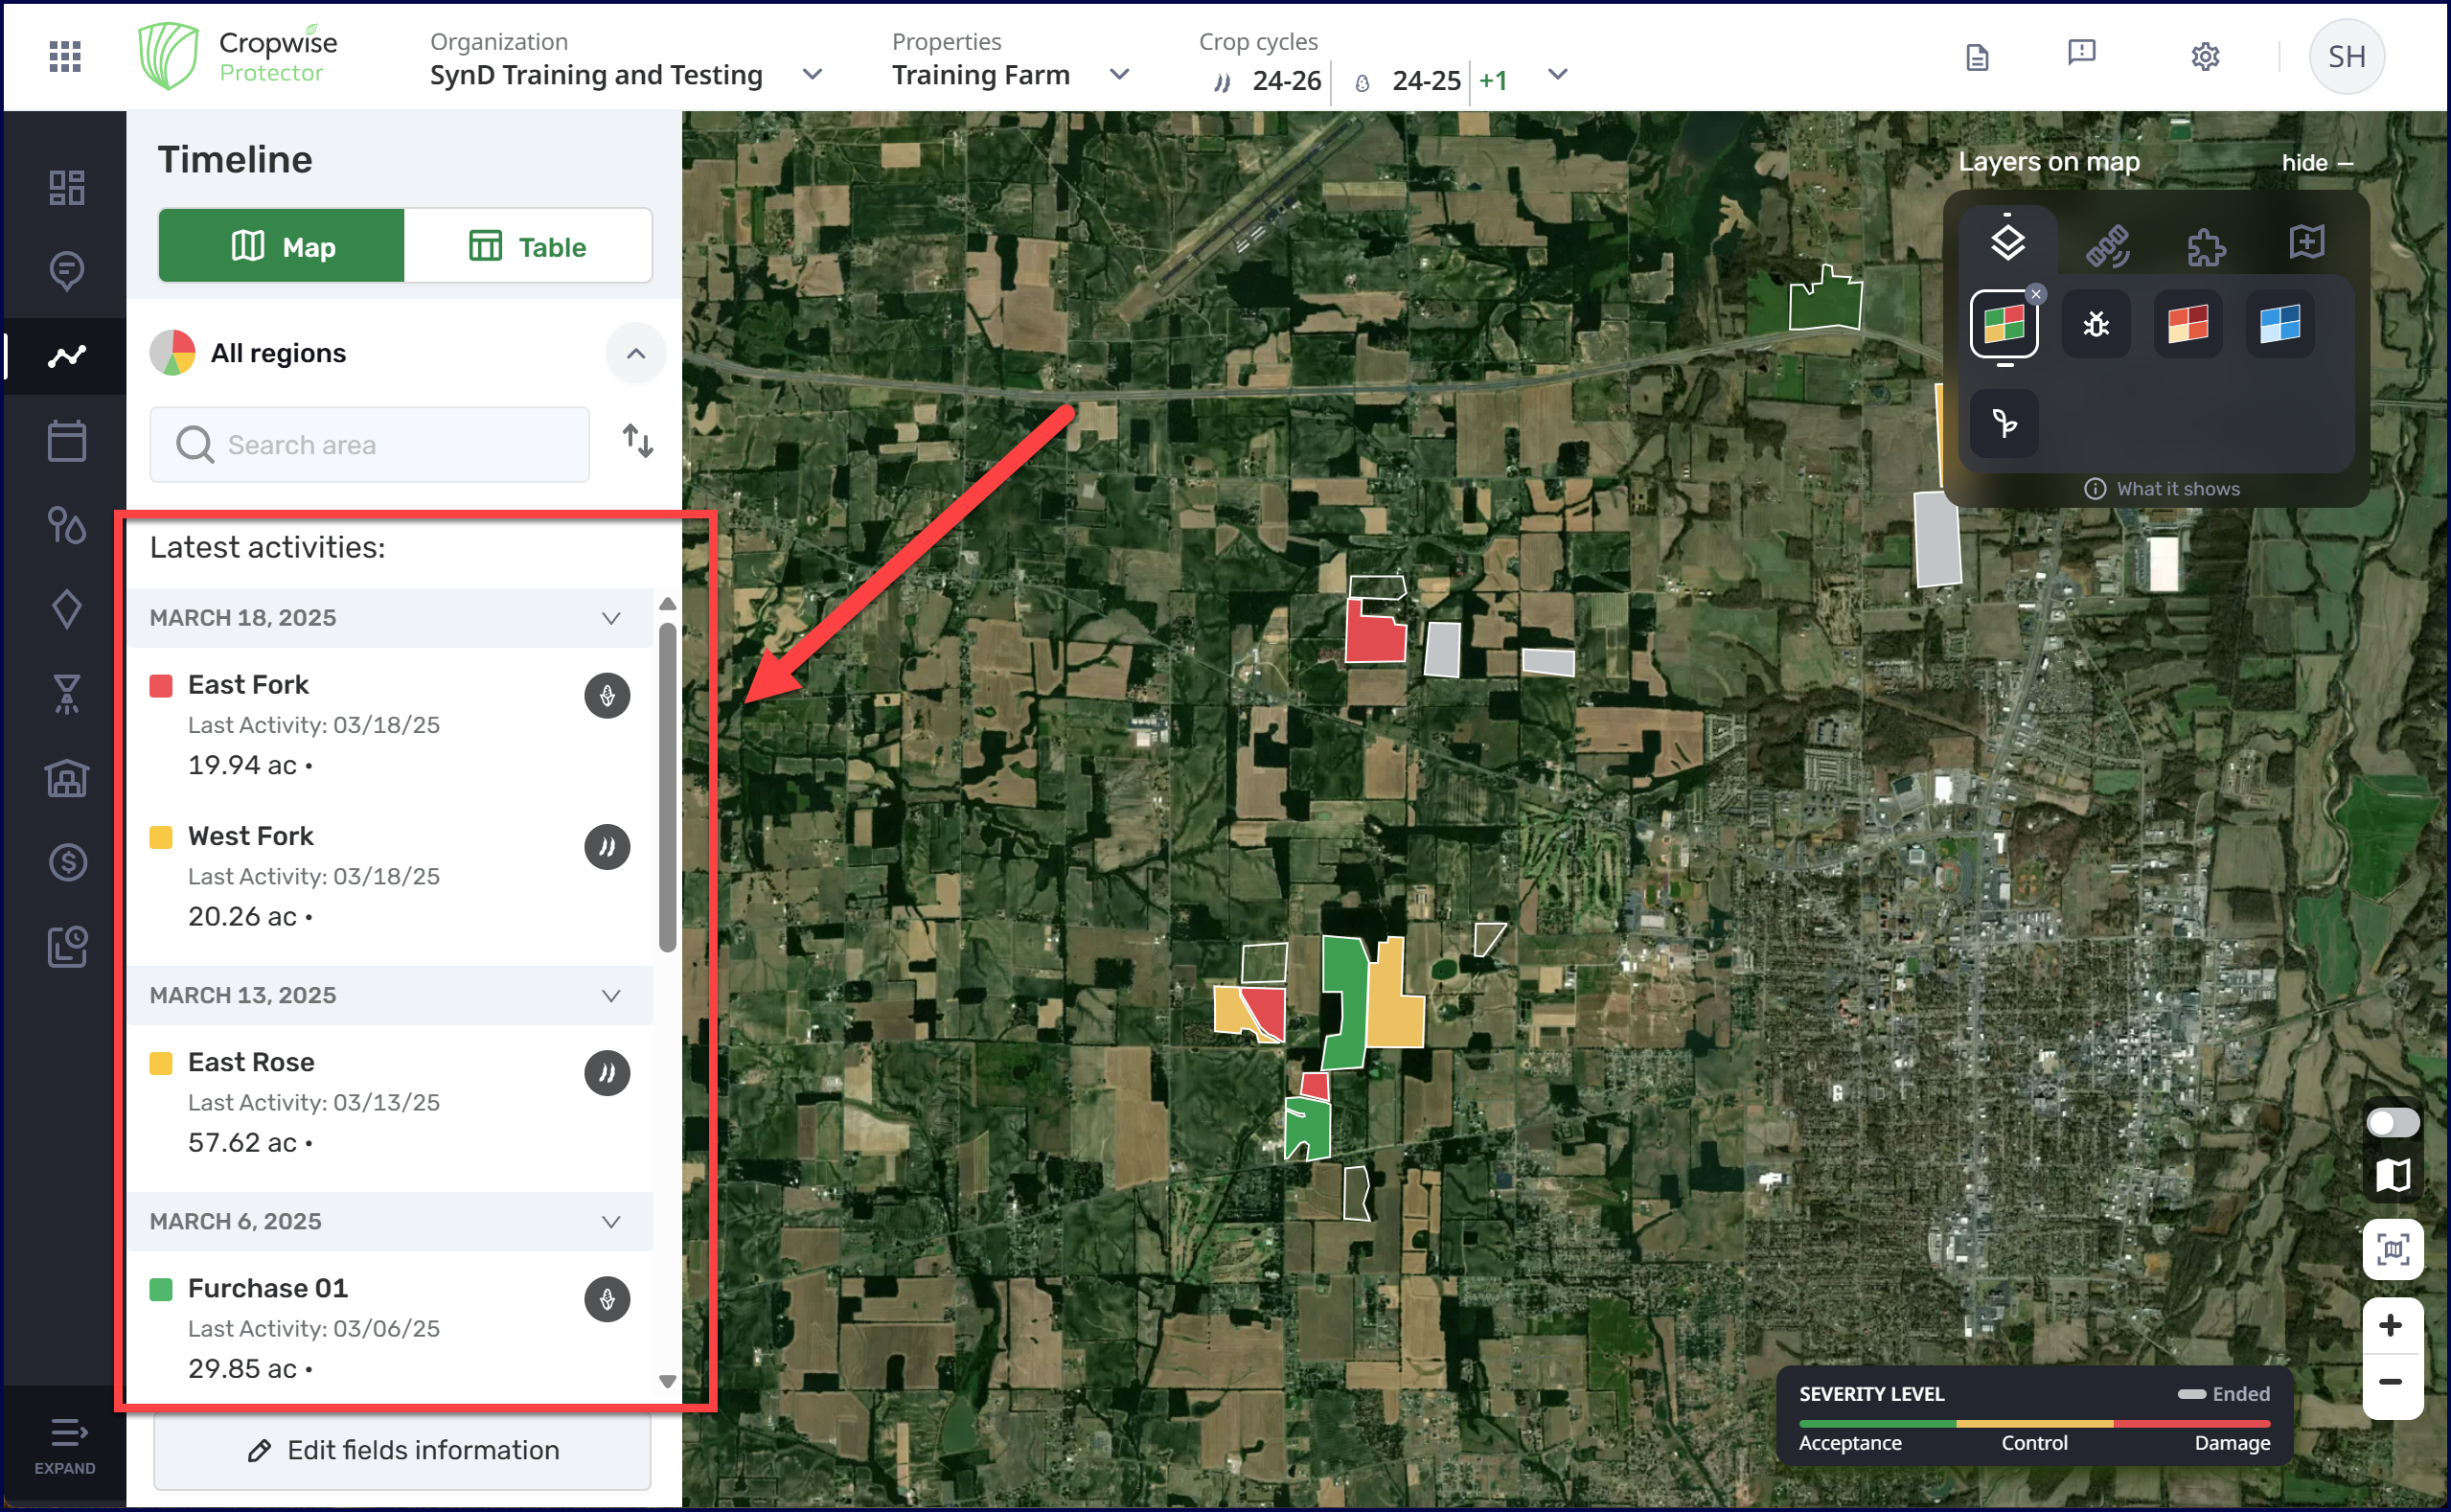Open the apps grid menu
The image size is (2451, 1512).
pos(65,57)
